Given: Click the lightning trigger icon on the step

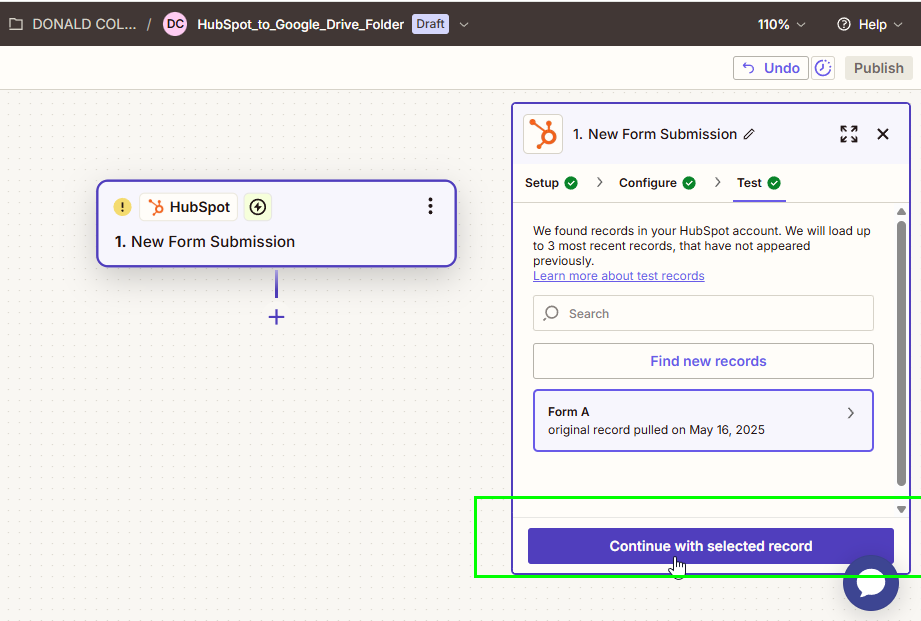Looking at the screenshot, I should 258,207.
